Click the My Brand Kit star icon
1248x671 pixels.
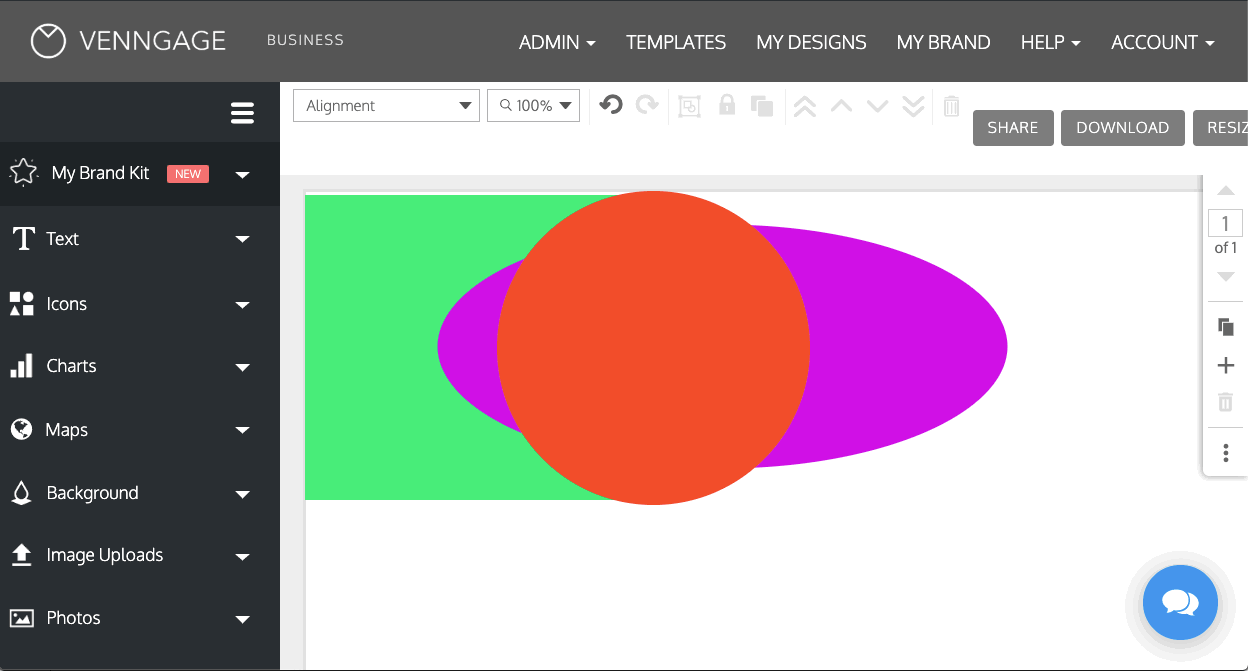click(23, 173)
